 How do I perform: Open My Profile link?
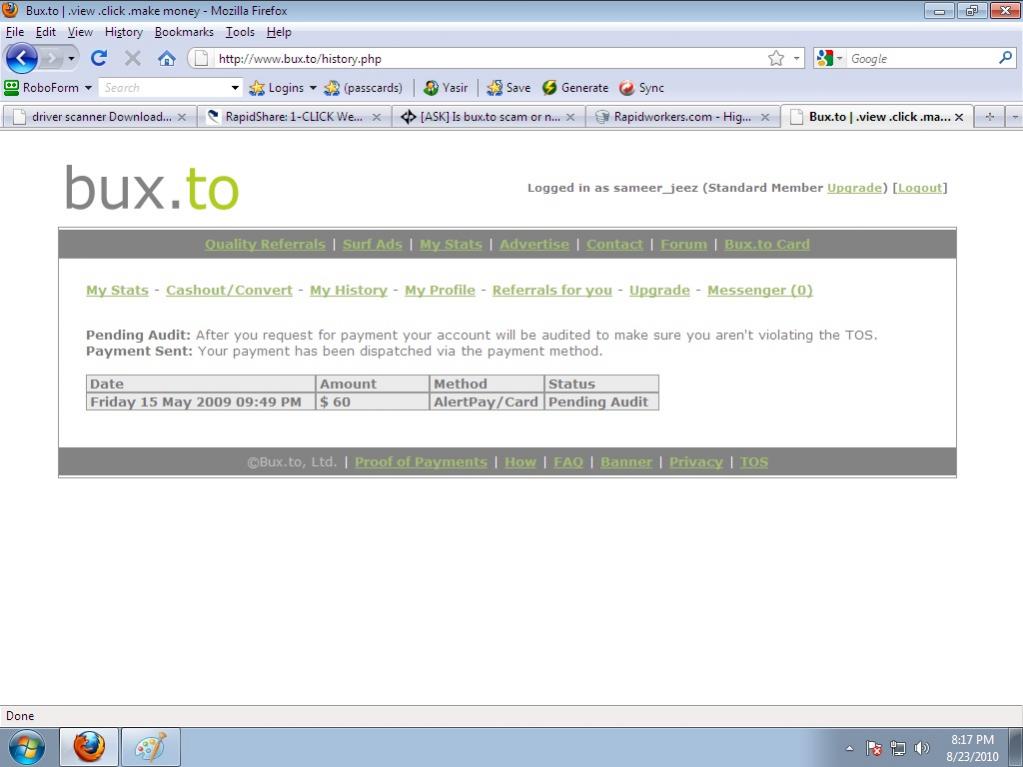point(440,290)
